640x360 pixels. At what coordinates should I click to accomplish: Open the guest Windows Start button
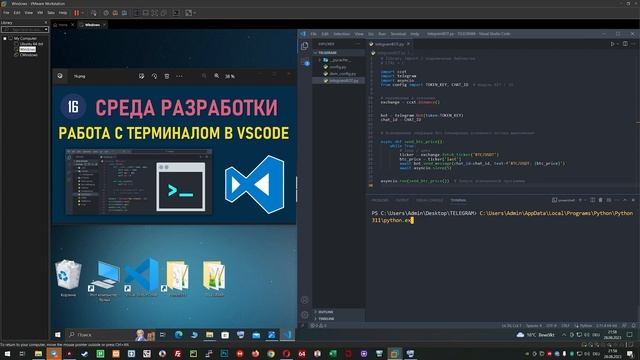[58, 335]
